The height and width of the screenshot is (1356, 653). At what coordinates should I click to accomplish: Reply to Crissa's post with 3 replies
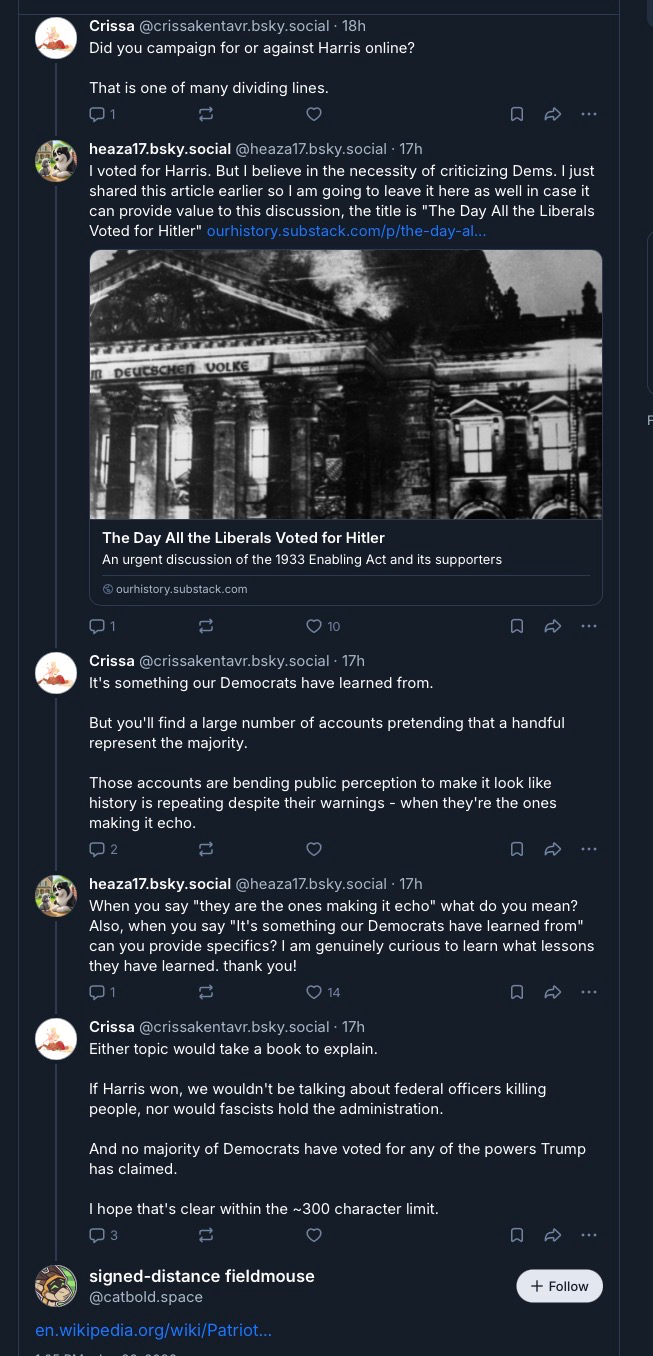(98, 1235)
